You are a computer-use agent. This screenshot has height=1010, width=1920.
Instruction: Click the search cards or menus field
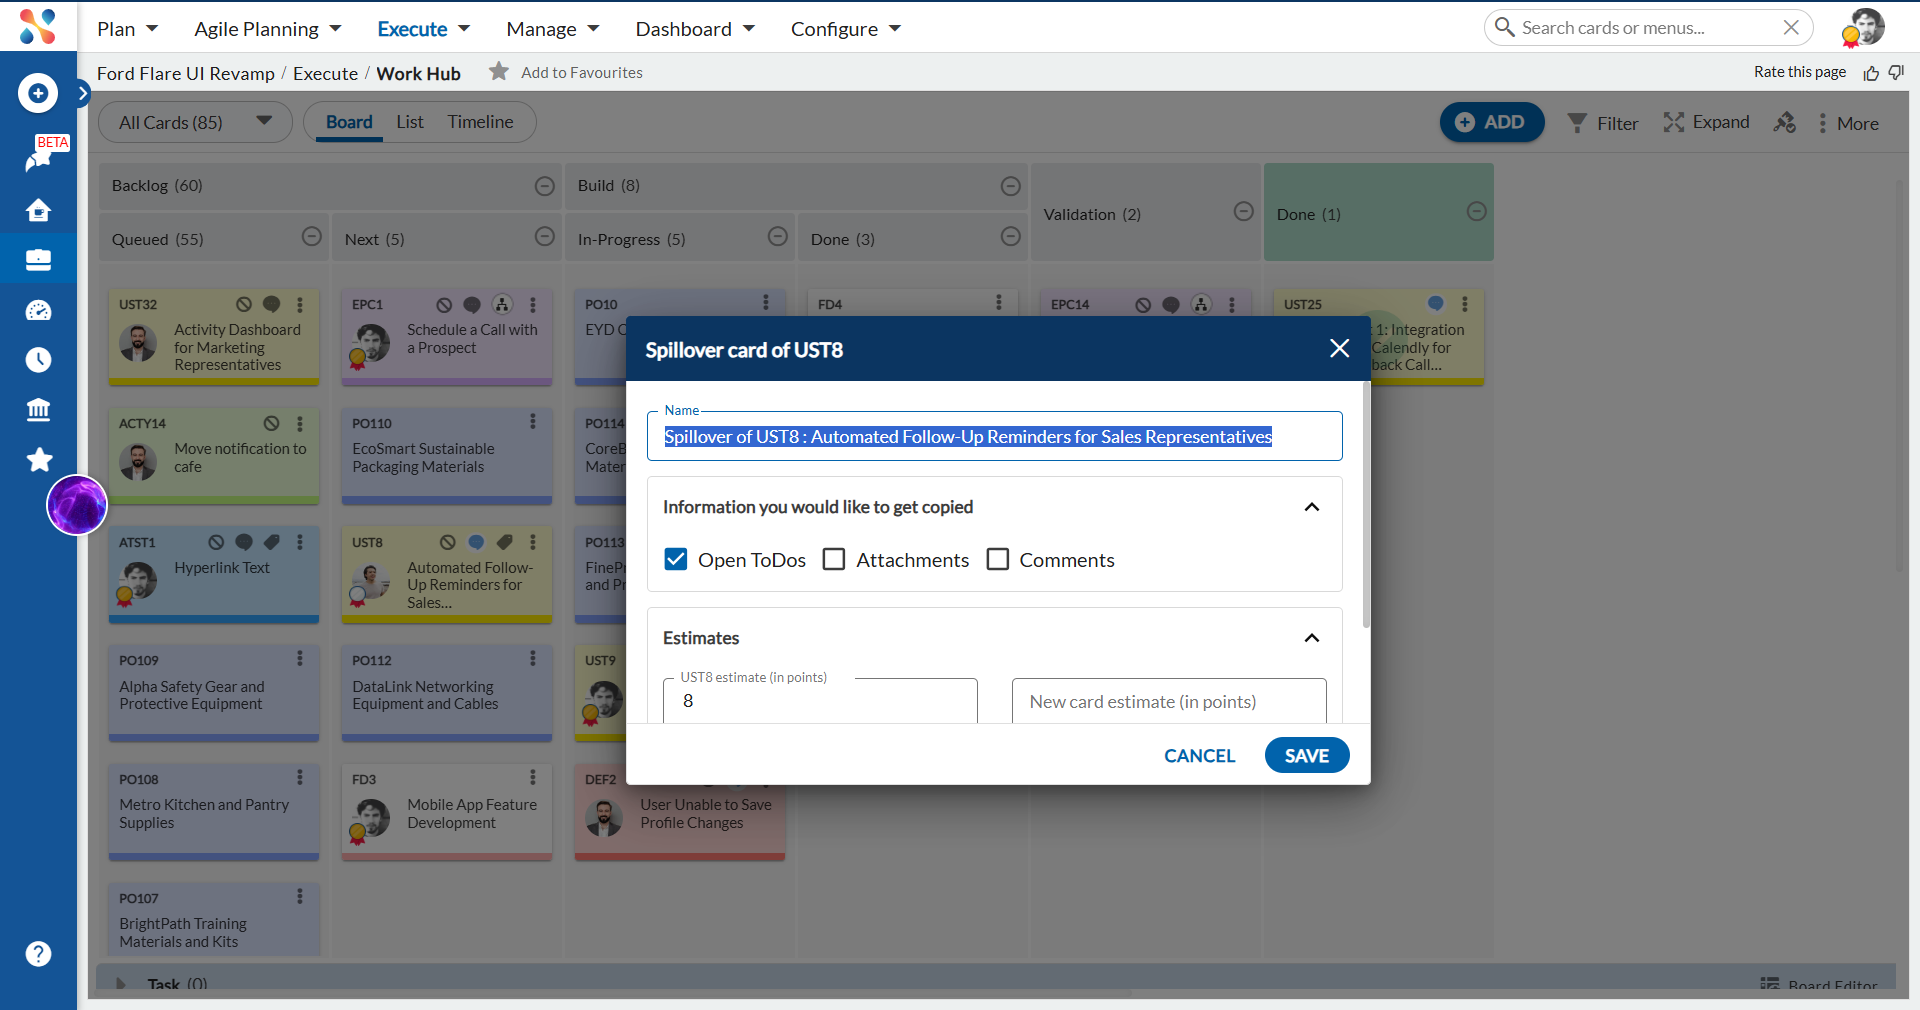1646,28
